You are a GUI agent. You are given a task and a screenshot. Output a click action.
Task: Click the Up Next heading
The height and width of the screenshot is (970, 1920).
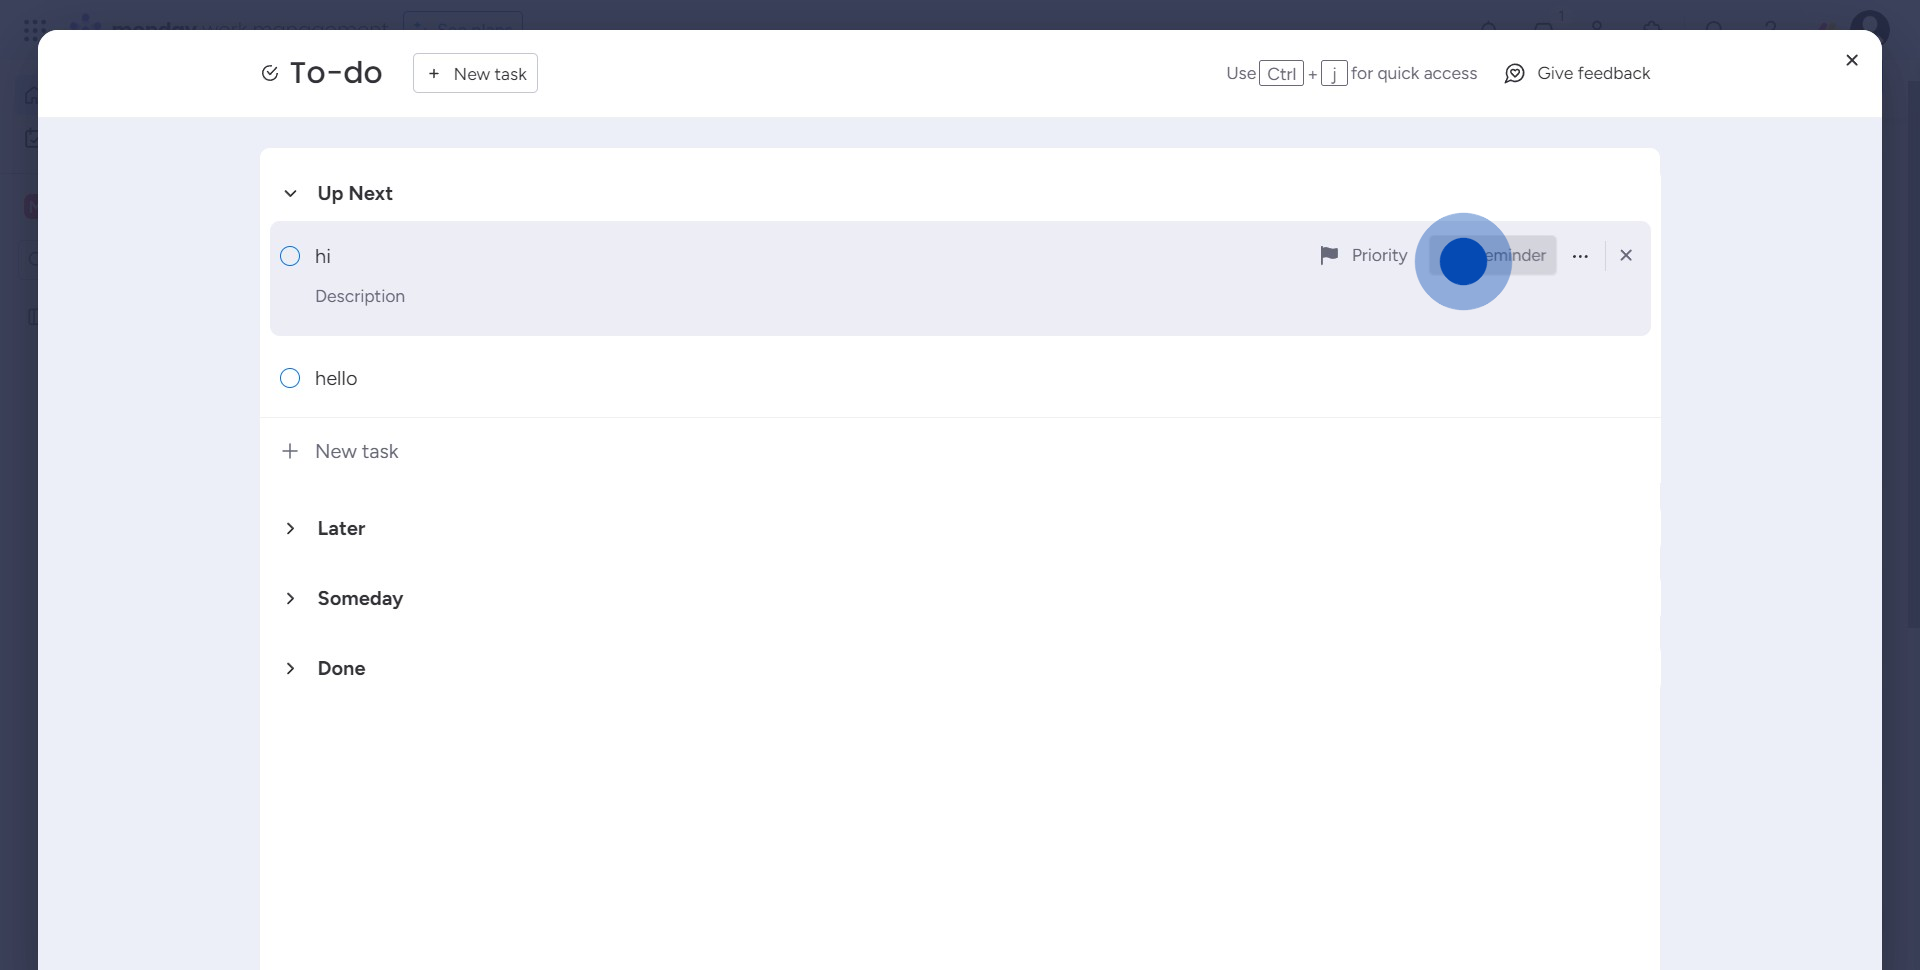click(x=355, y=193)
